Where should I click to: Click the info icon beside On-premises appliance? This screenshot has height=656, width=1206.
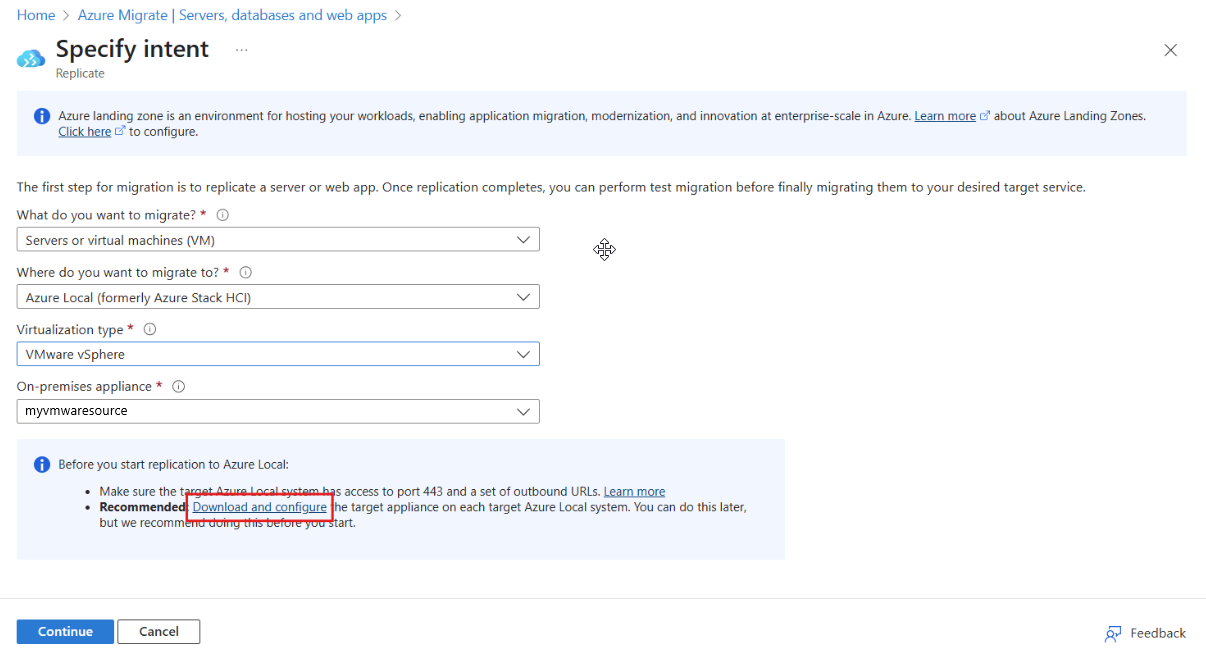click(178, 386)
